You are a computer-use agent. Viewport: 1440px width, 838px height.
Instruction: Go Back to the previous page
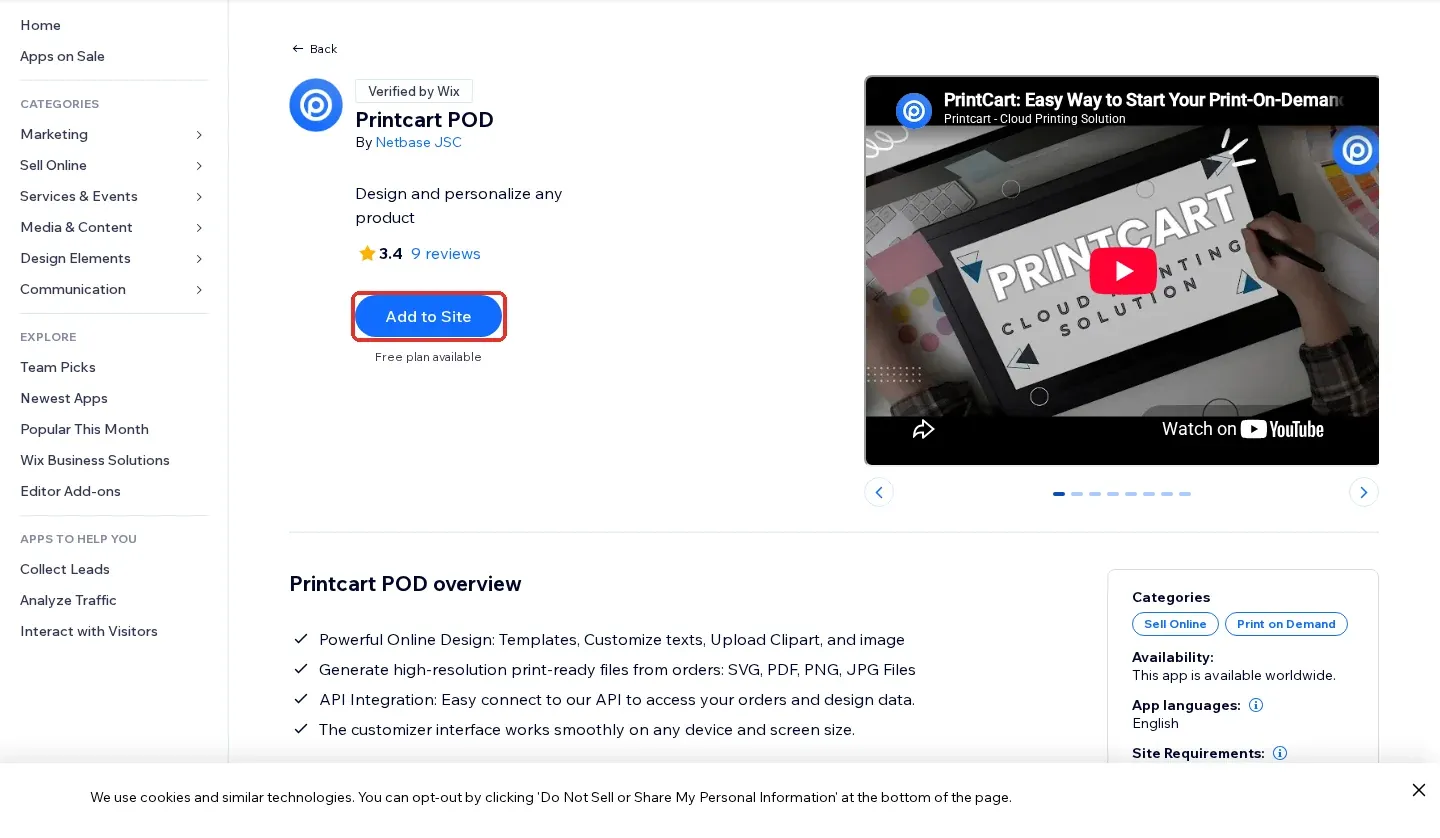[314, 49]
